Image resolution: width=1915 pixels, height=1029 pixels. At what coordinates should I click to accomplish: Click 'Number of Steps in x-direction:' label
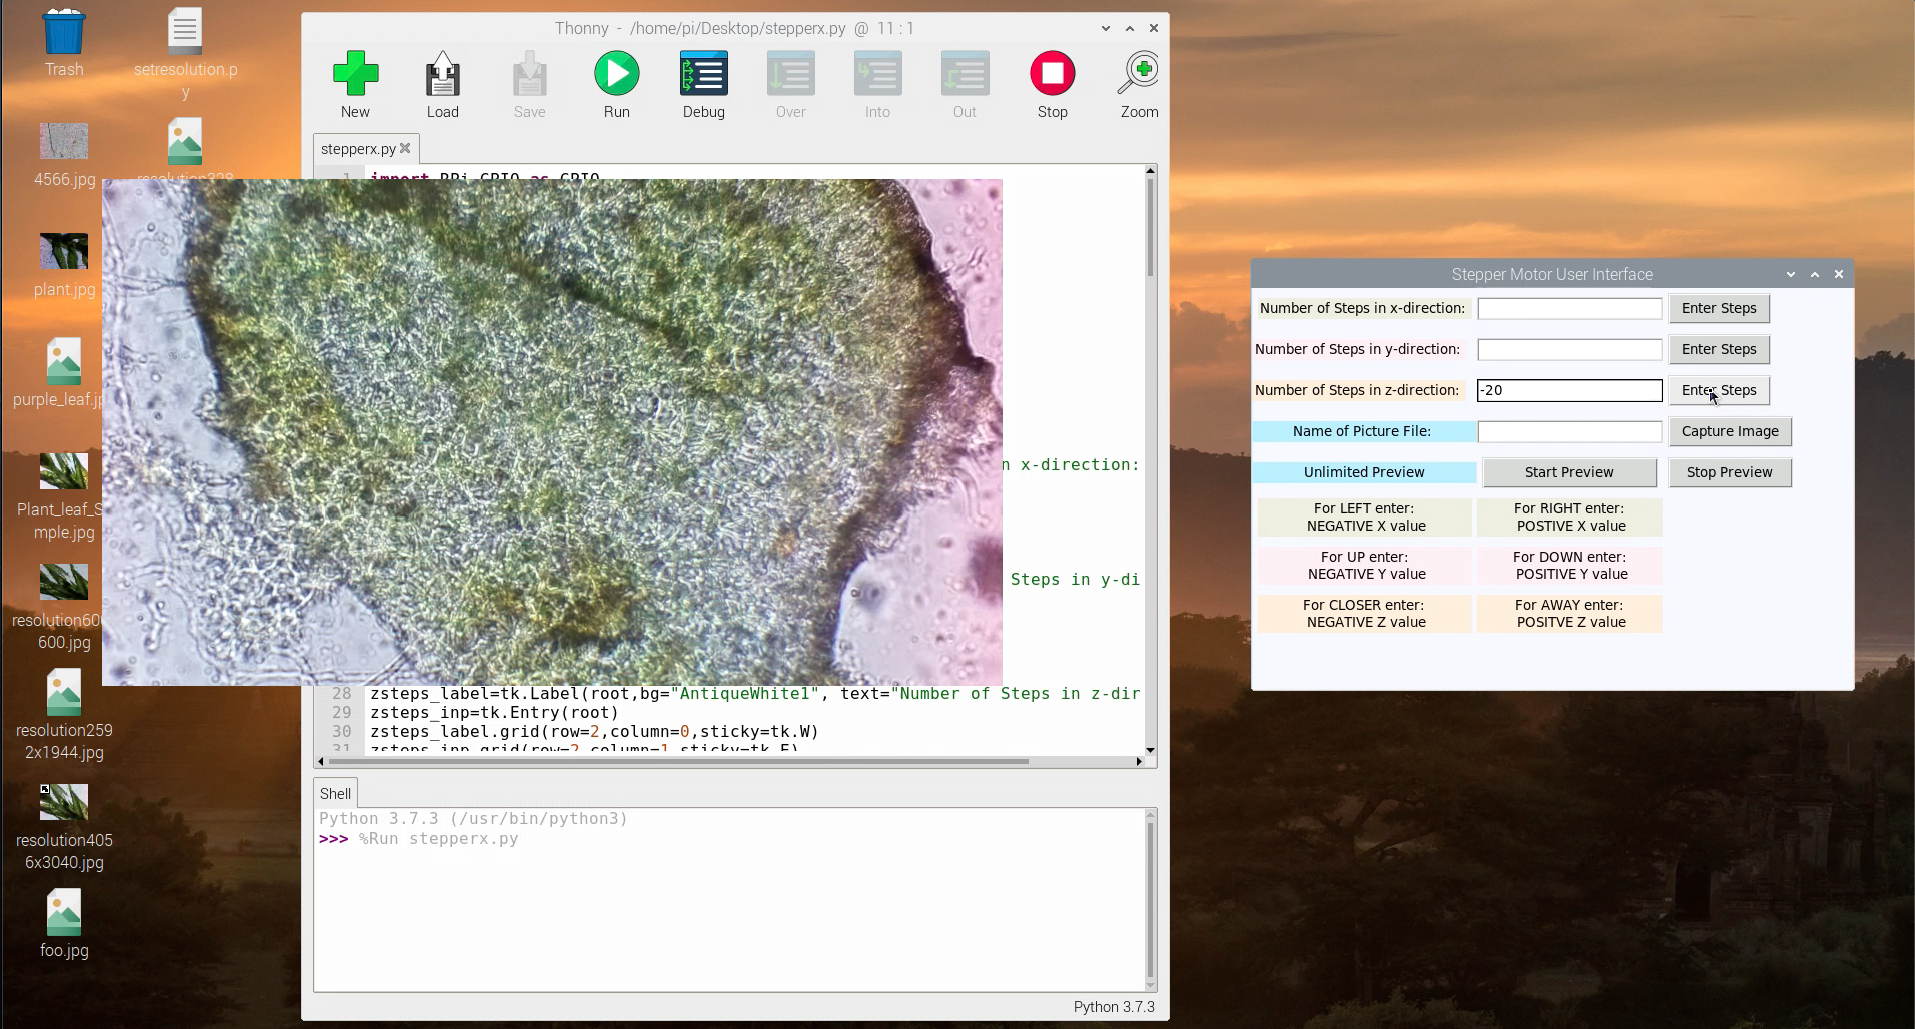[1362, 308]
